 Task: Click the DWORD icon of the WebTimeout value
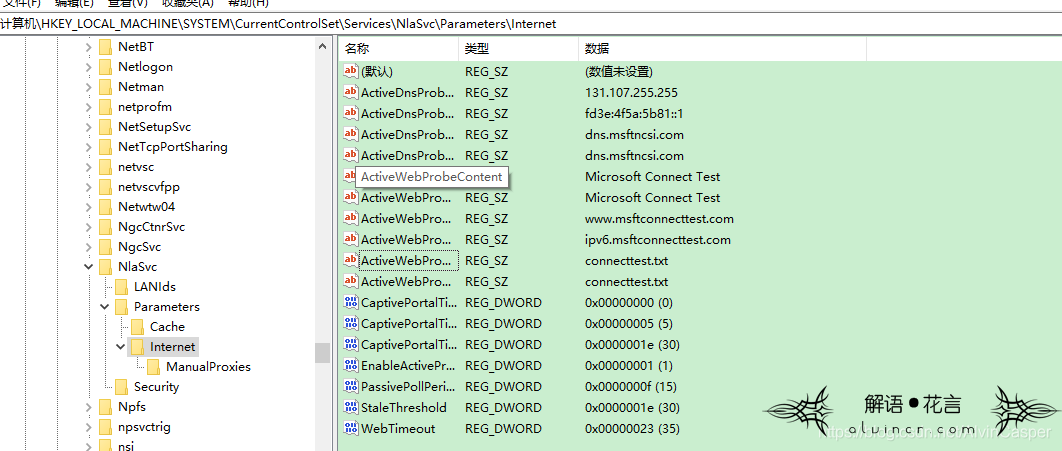point(351,428)
